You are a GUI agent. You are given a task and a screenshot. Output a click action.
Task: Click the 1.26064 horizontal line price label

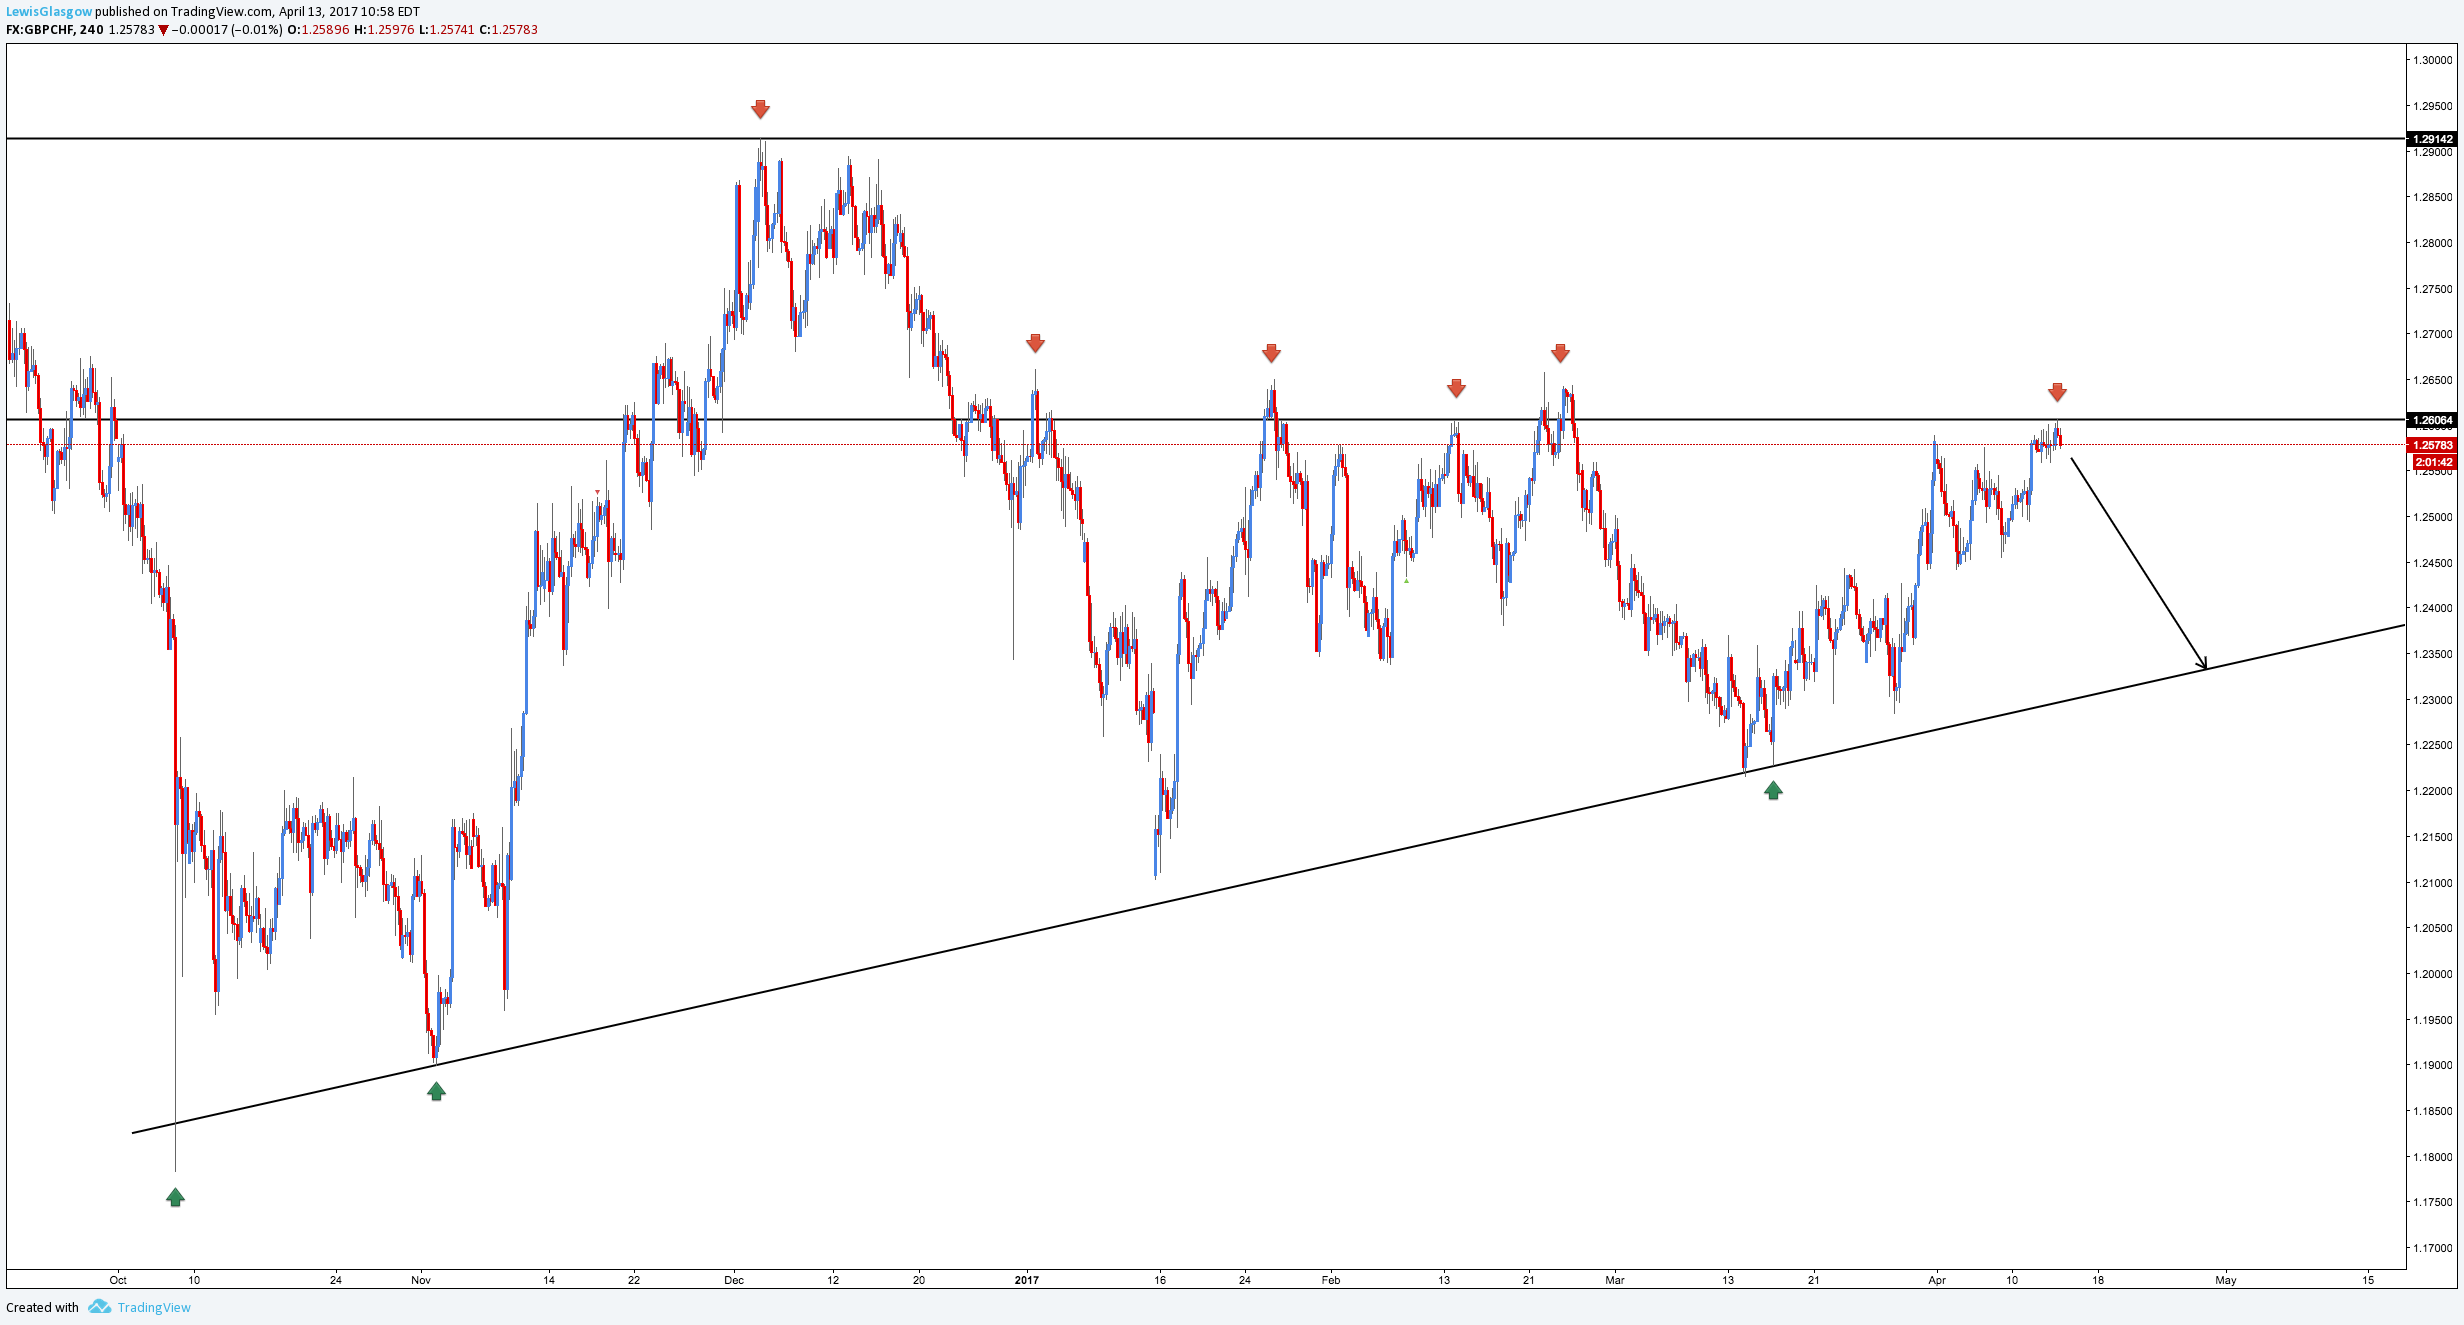tap(2432, 420)
